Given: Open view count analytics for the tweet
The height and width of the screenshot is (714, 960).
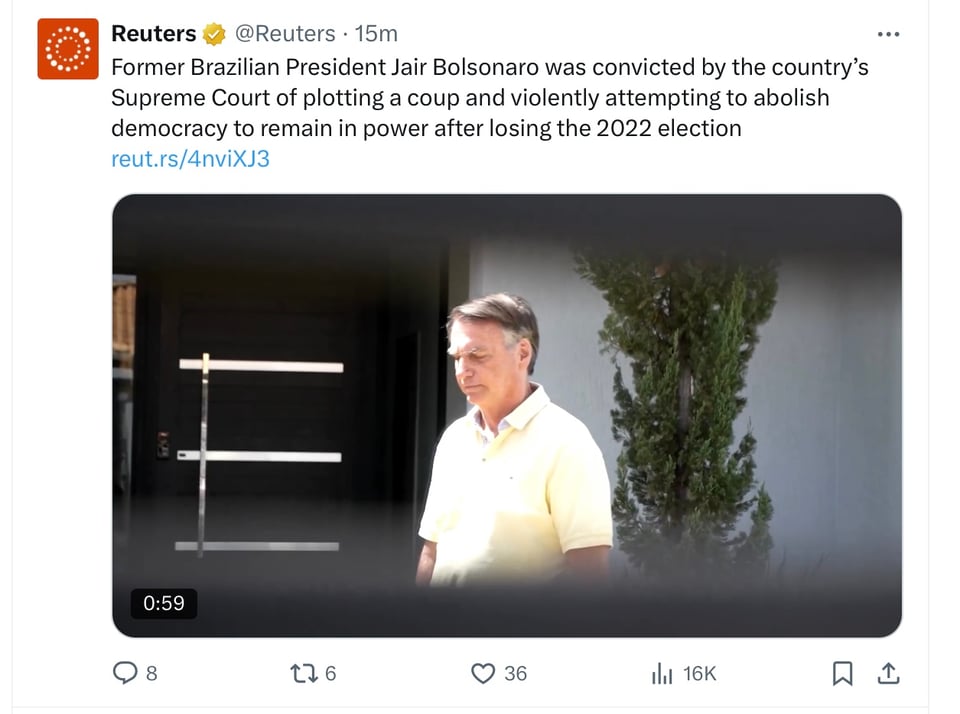Looking at the screenshot, I should [662, 673].
